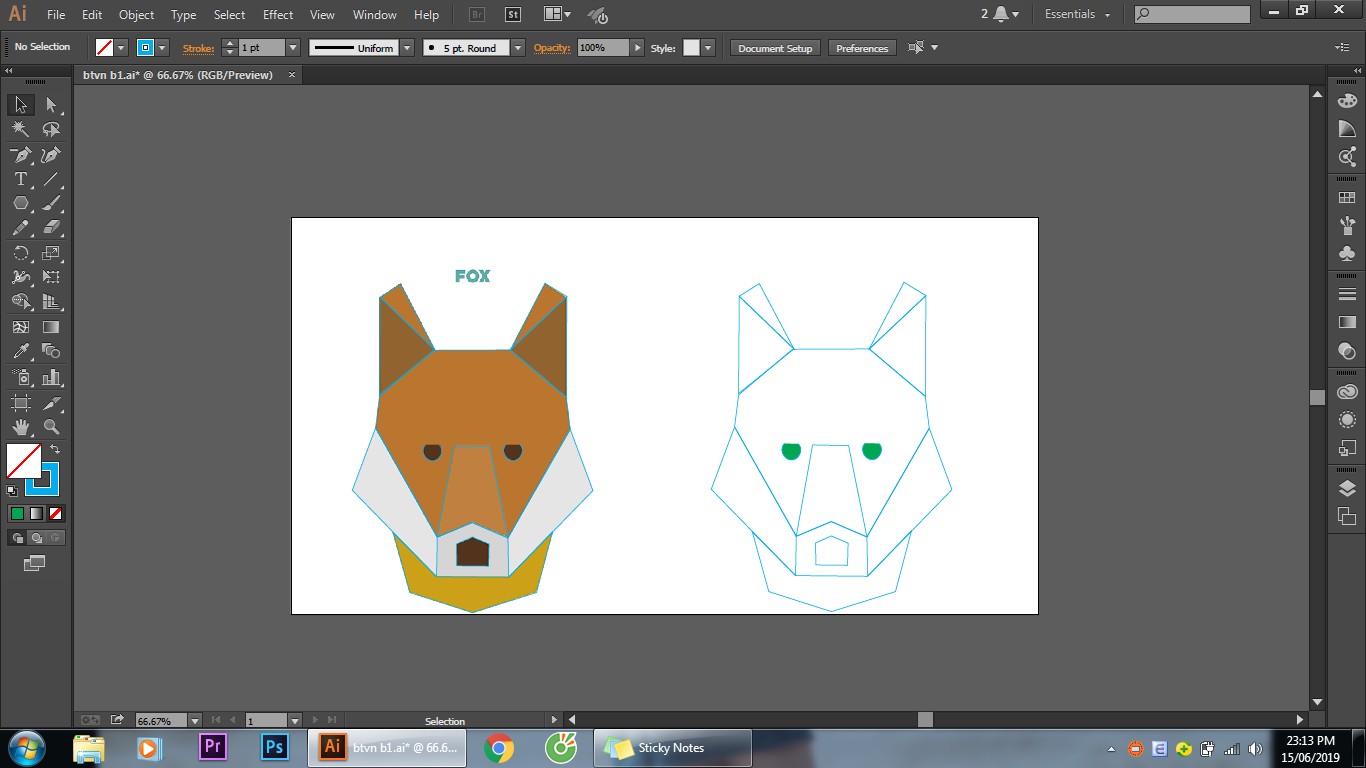Viewport: 1366px width, 768px height.
Task: Open the Object menu
Action: click(137, 15)
